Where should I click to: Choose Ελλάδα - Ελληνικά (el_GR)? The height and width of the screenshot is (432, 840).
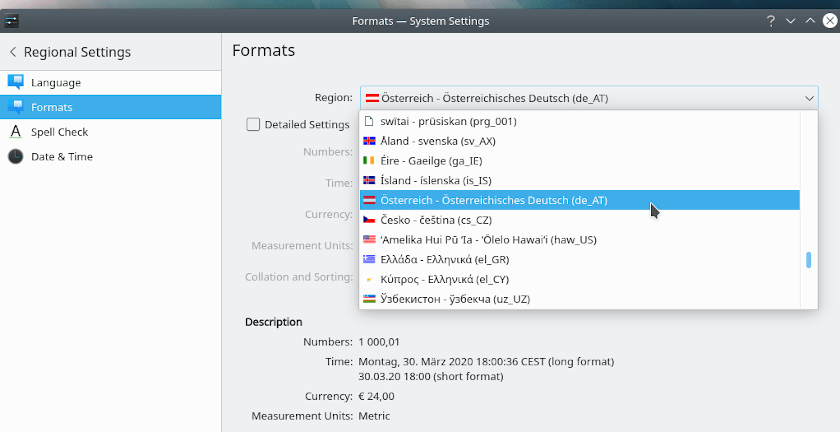580,259
